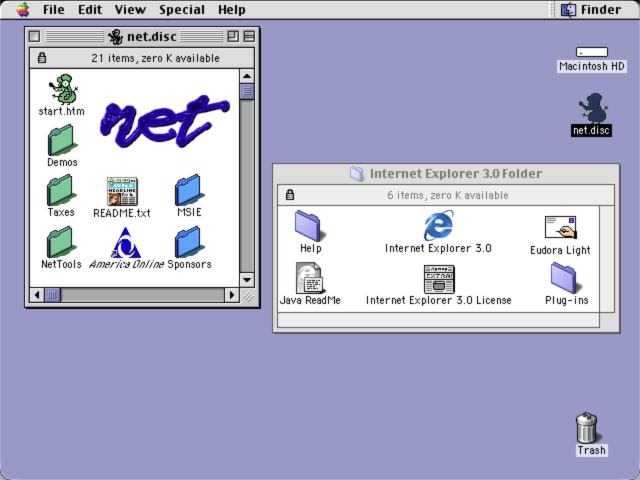Click the net logo graphic in net.disc
The width and height of the screenshot is (640, 480).
(165, 121)
